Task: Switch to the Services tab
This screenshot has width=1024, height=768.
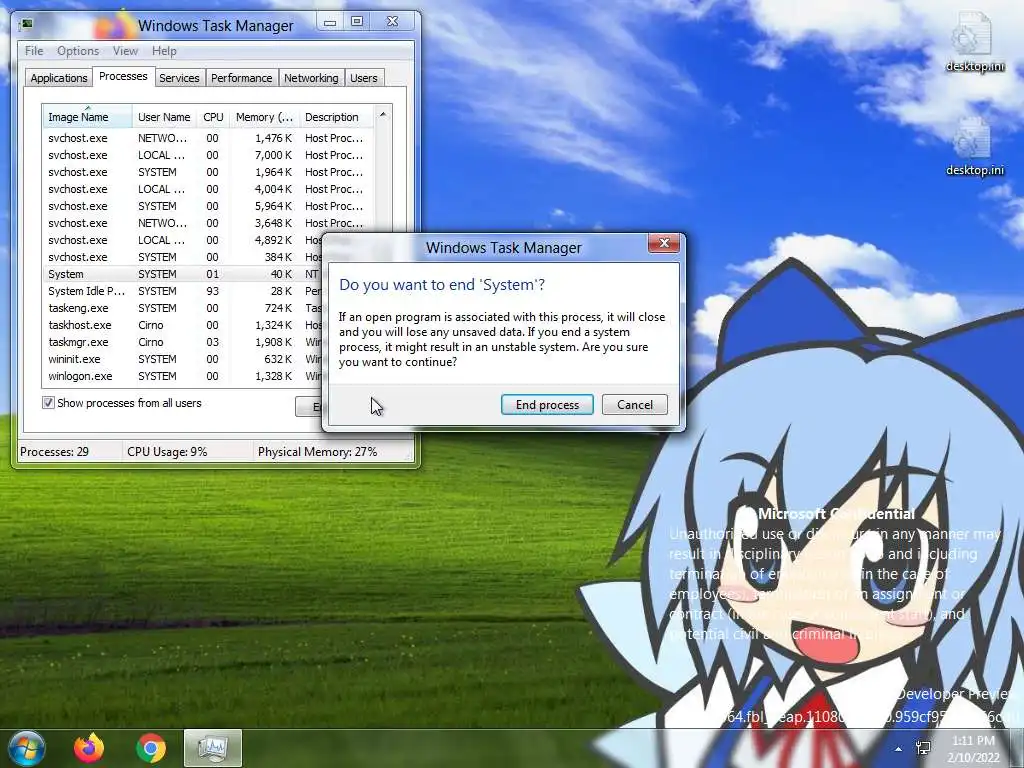Action: click(x=179, y=78)
